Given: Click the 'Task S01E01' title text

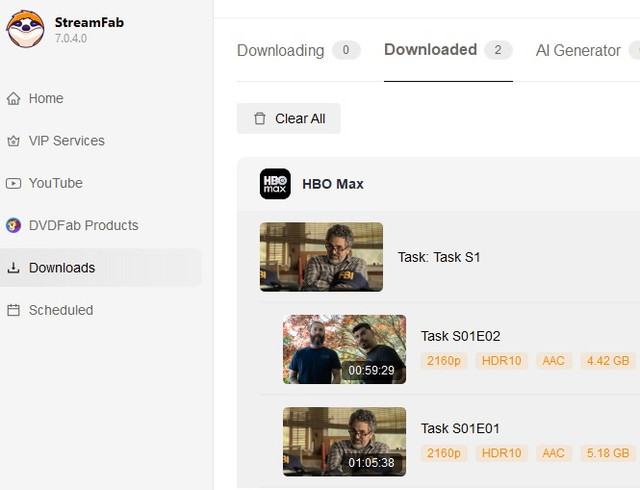Looking at the screenshot, I should click(460, 428).
